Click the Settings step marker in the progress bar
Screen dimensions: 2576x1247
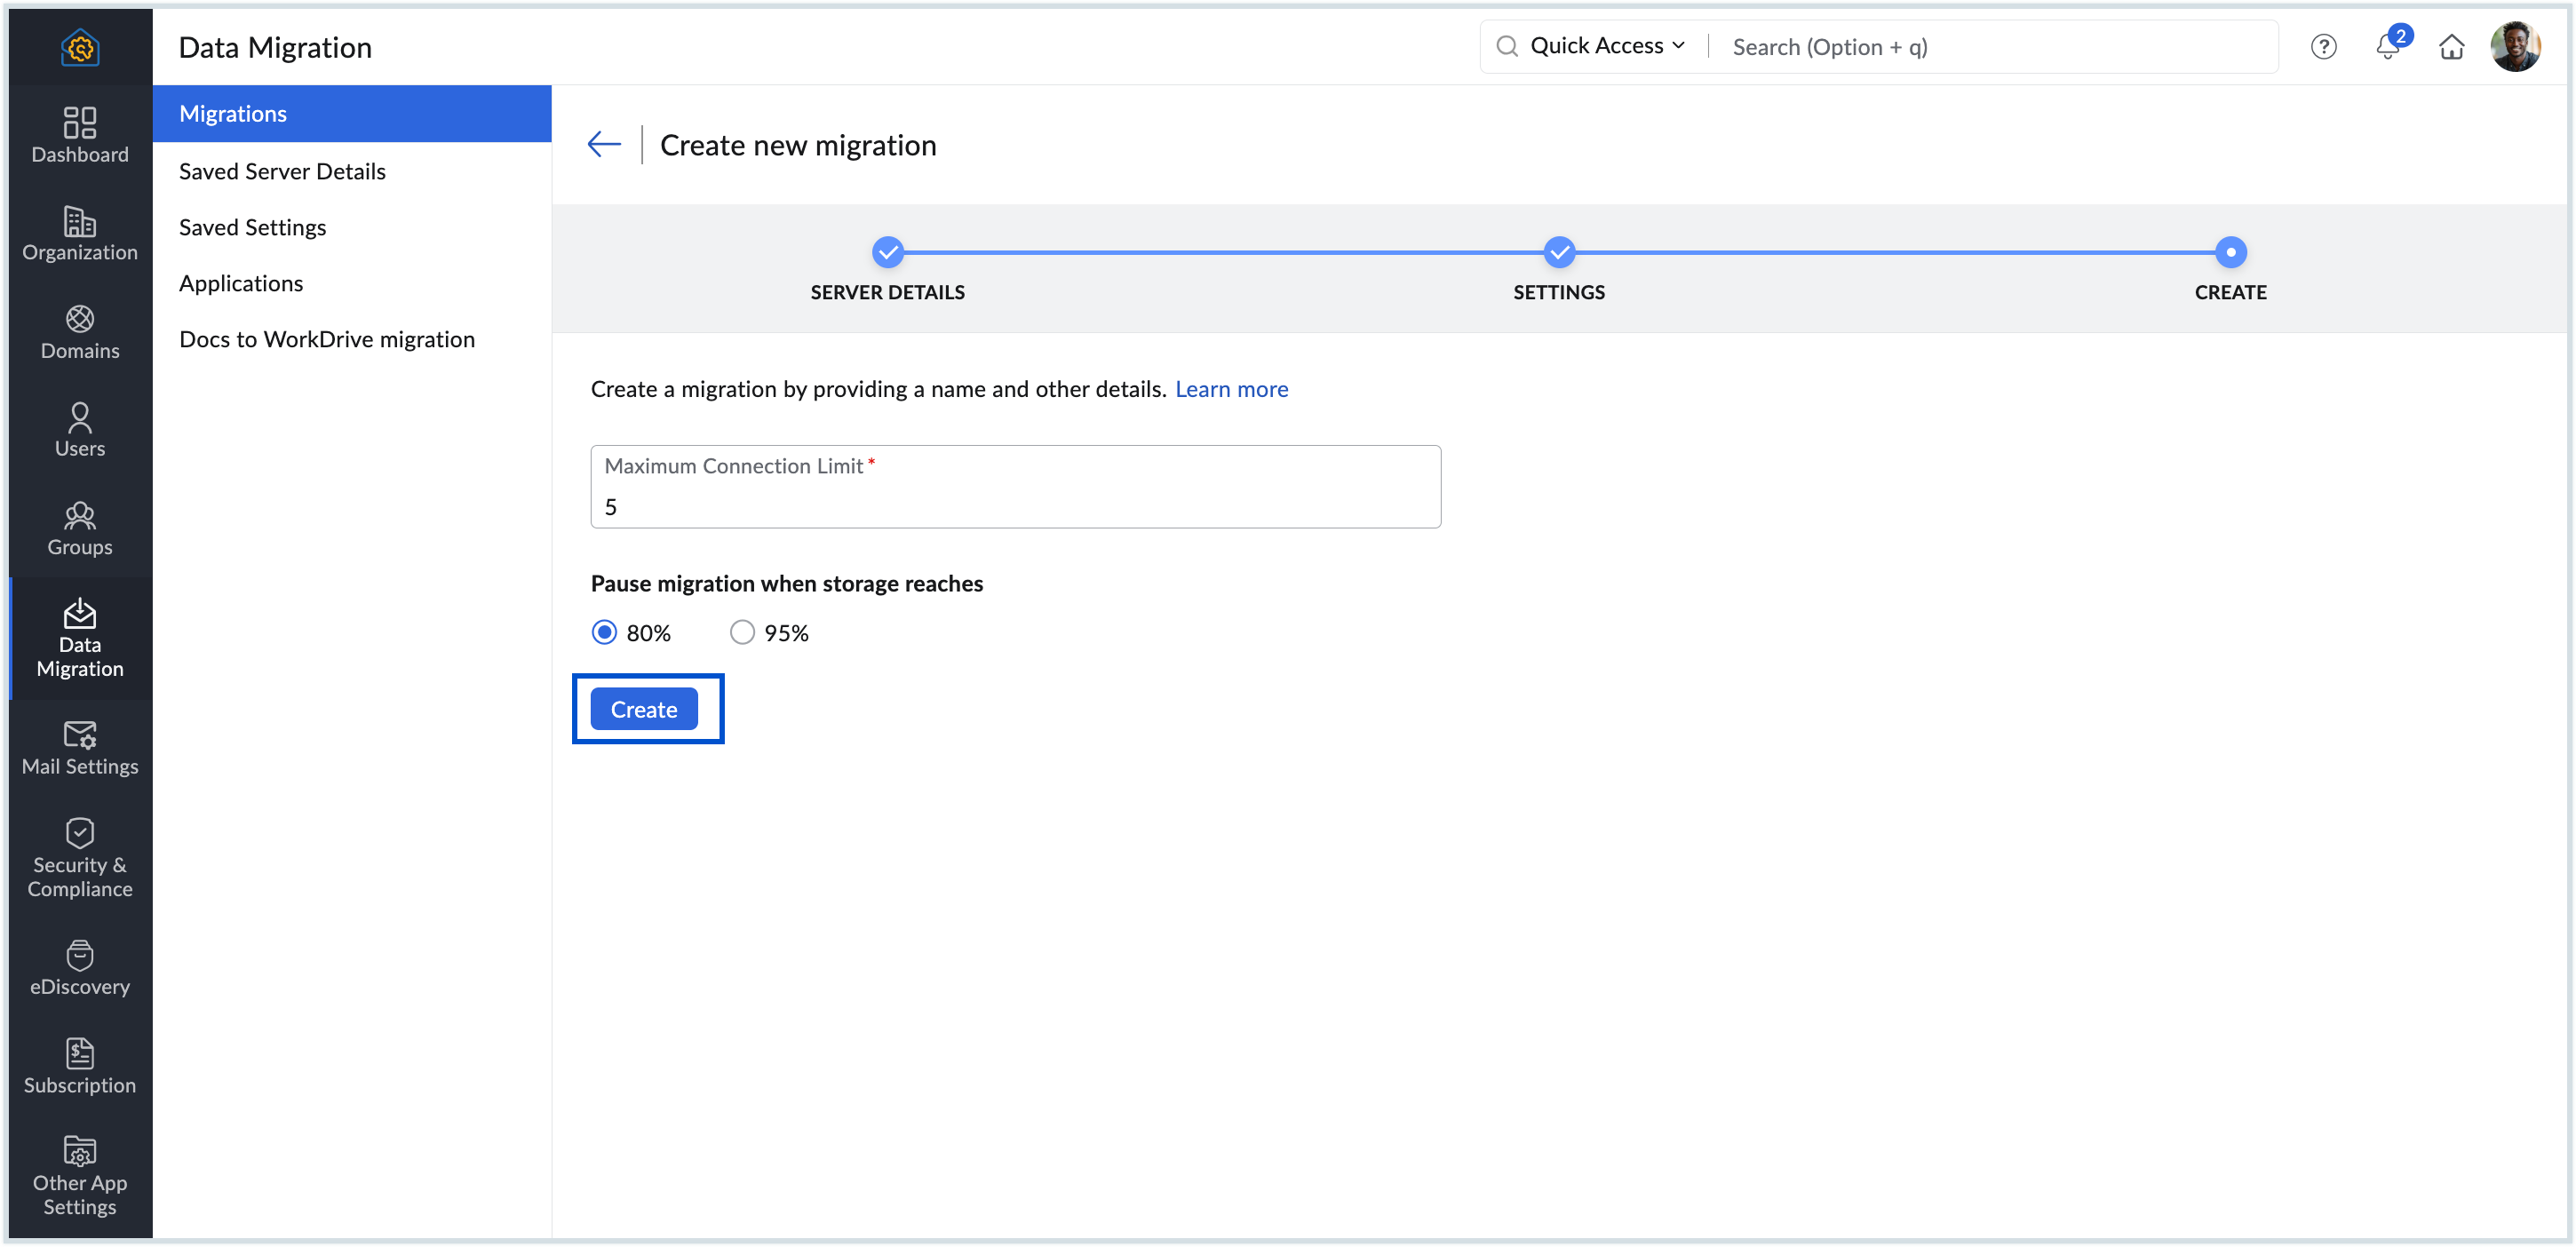tap(1558, 252)
